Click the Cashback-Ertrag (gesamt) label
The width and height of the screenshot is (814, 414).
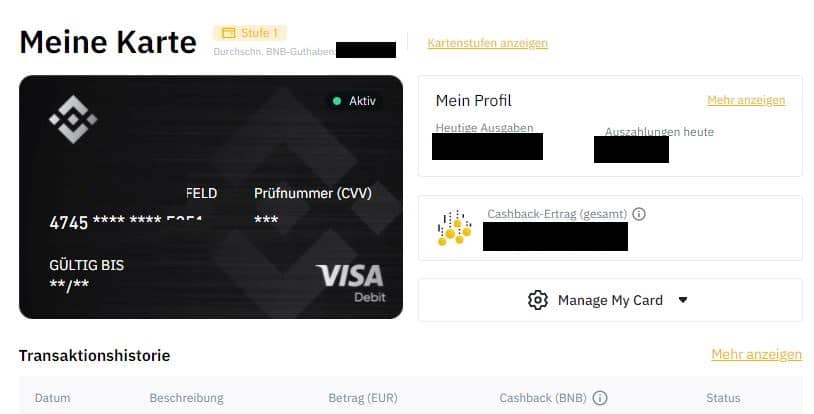pyautogui.click(x=557, y=214)
